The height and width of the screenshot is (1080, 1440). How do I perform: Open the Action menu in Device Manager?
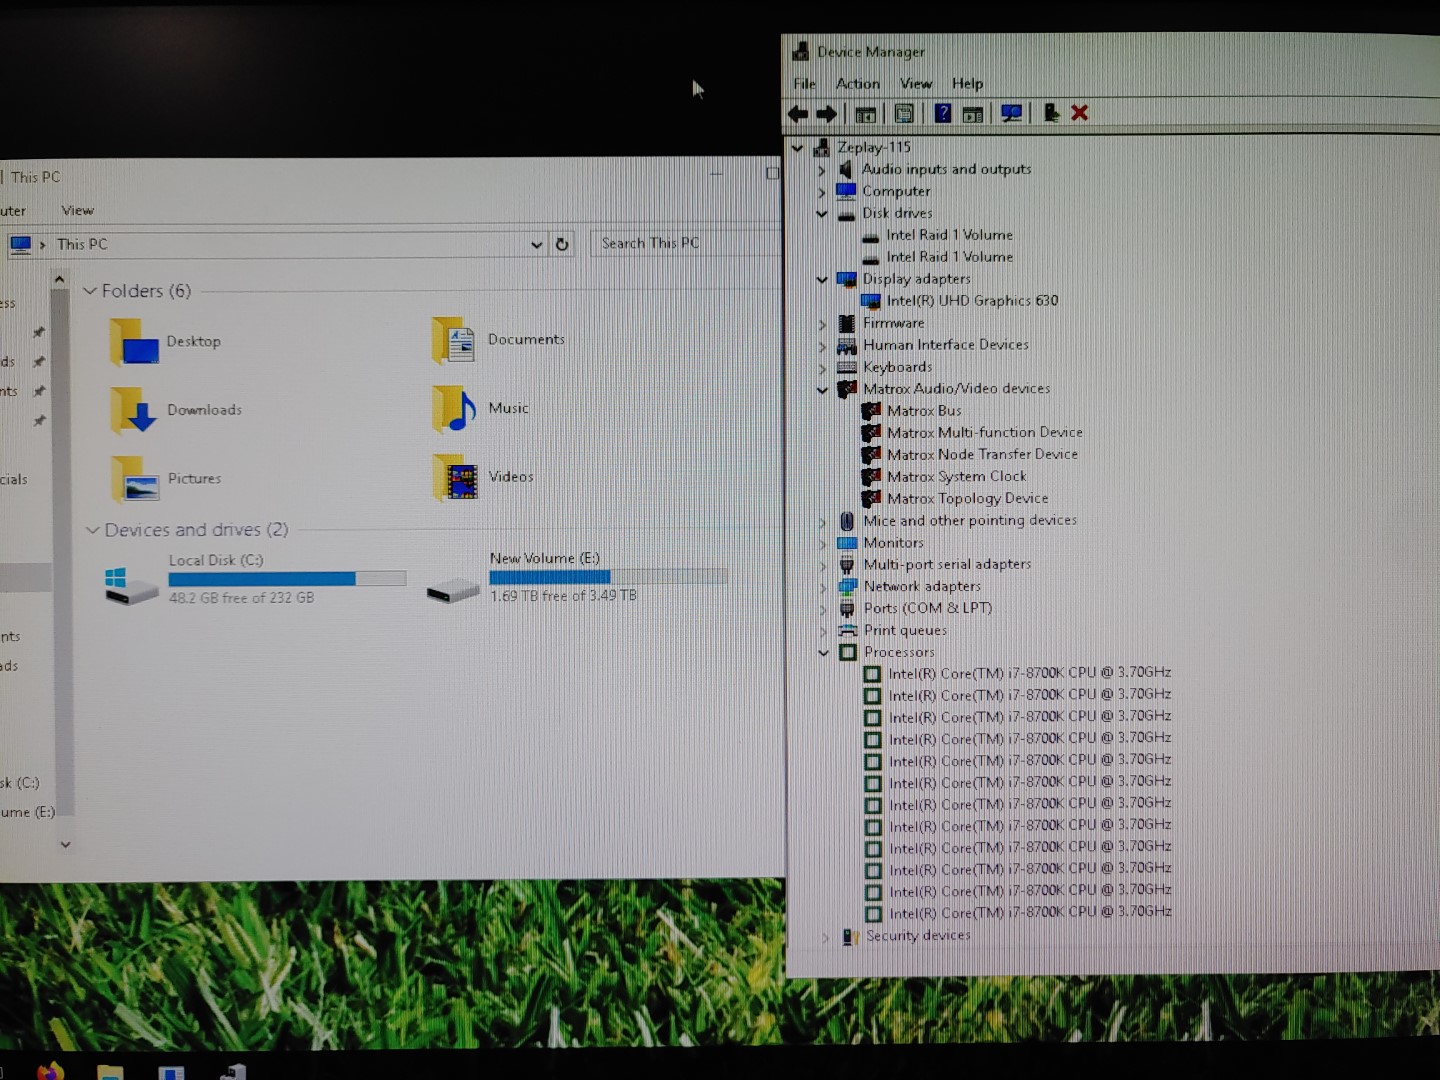point(857,84)
